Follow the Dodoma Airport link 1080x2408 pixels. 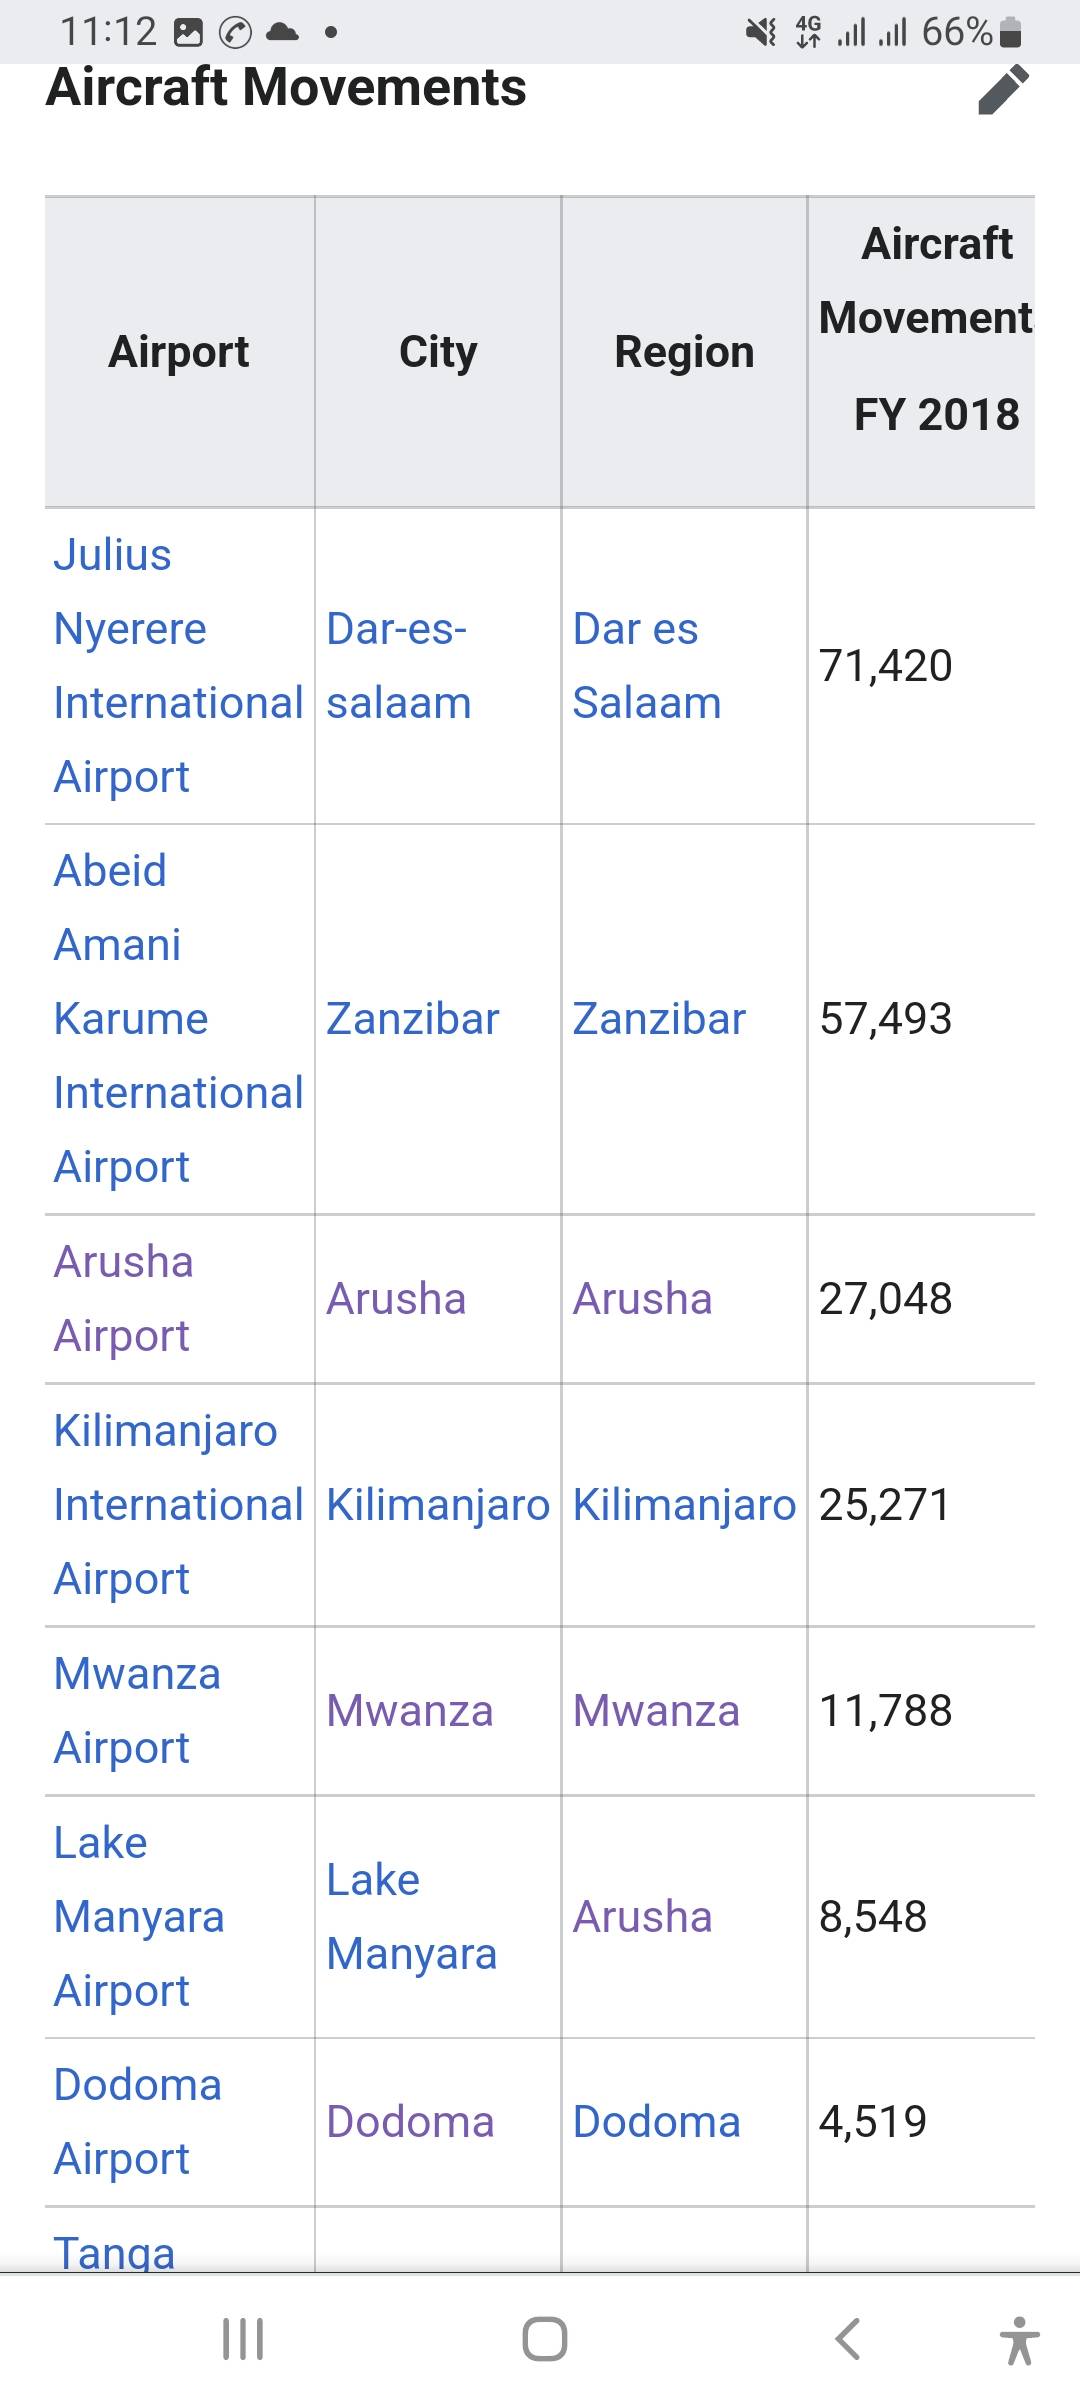[137, 2122]
